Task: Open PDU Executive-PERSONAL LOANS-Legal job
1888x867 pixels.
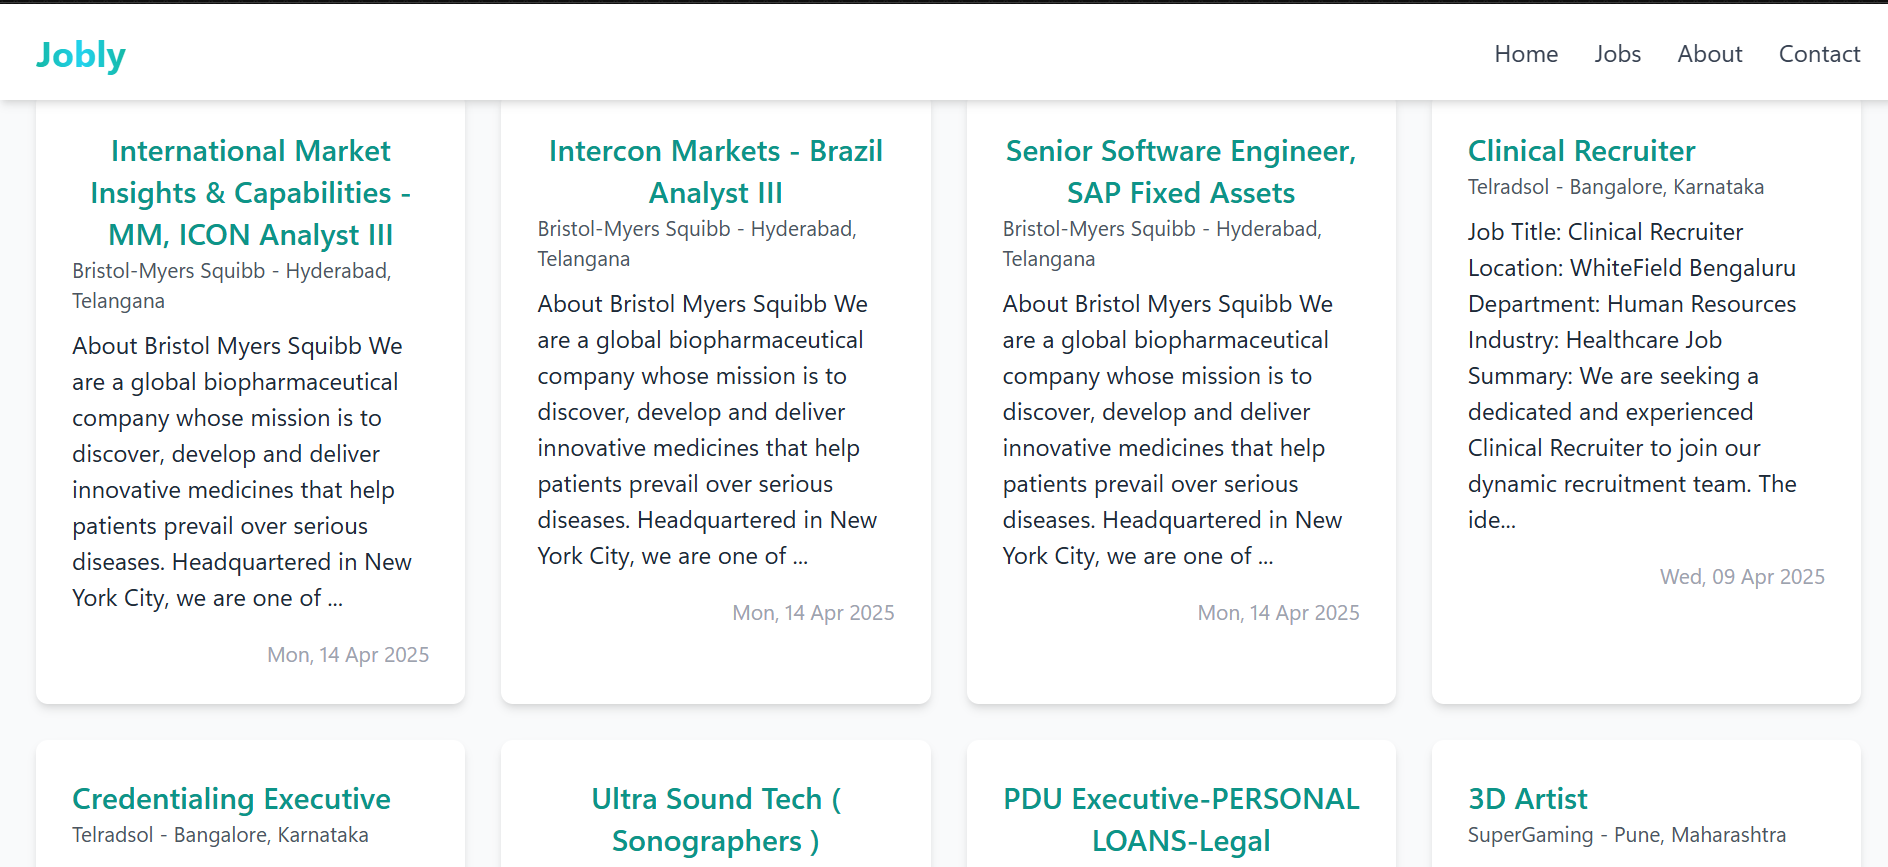Action: click(x=1180, y=820)
